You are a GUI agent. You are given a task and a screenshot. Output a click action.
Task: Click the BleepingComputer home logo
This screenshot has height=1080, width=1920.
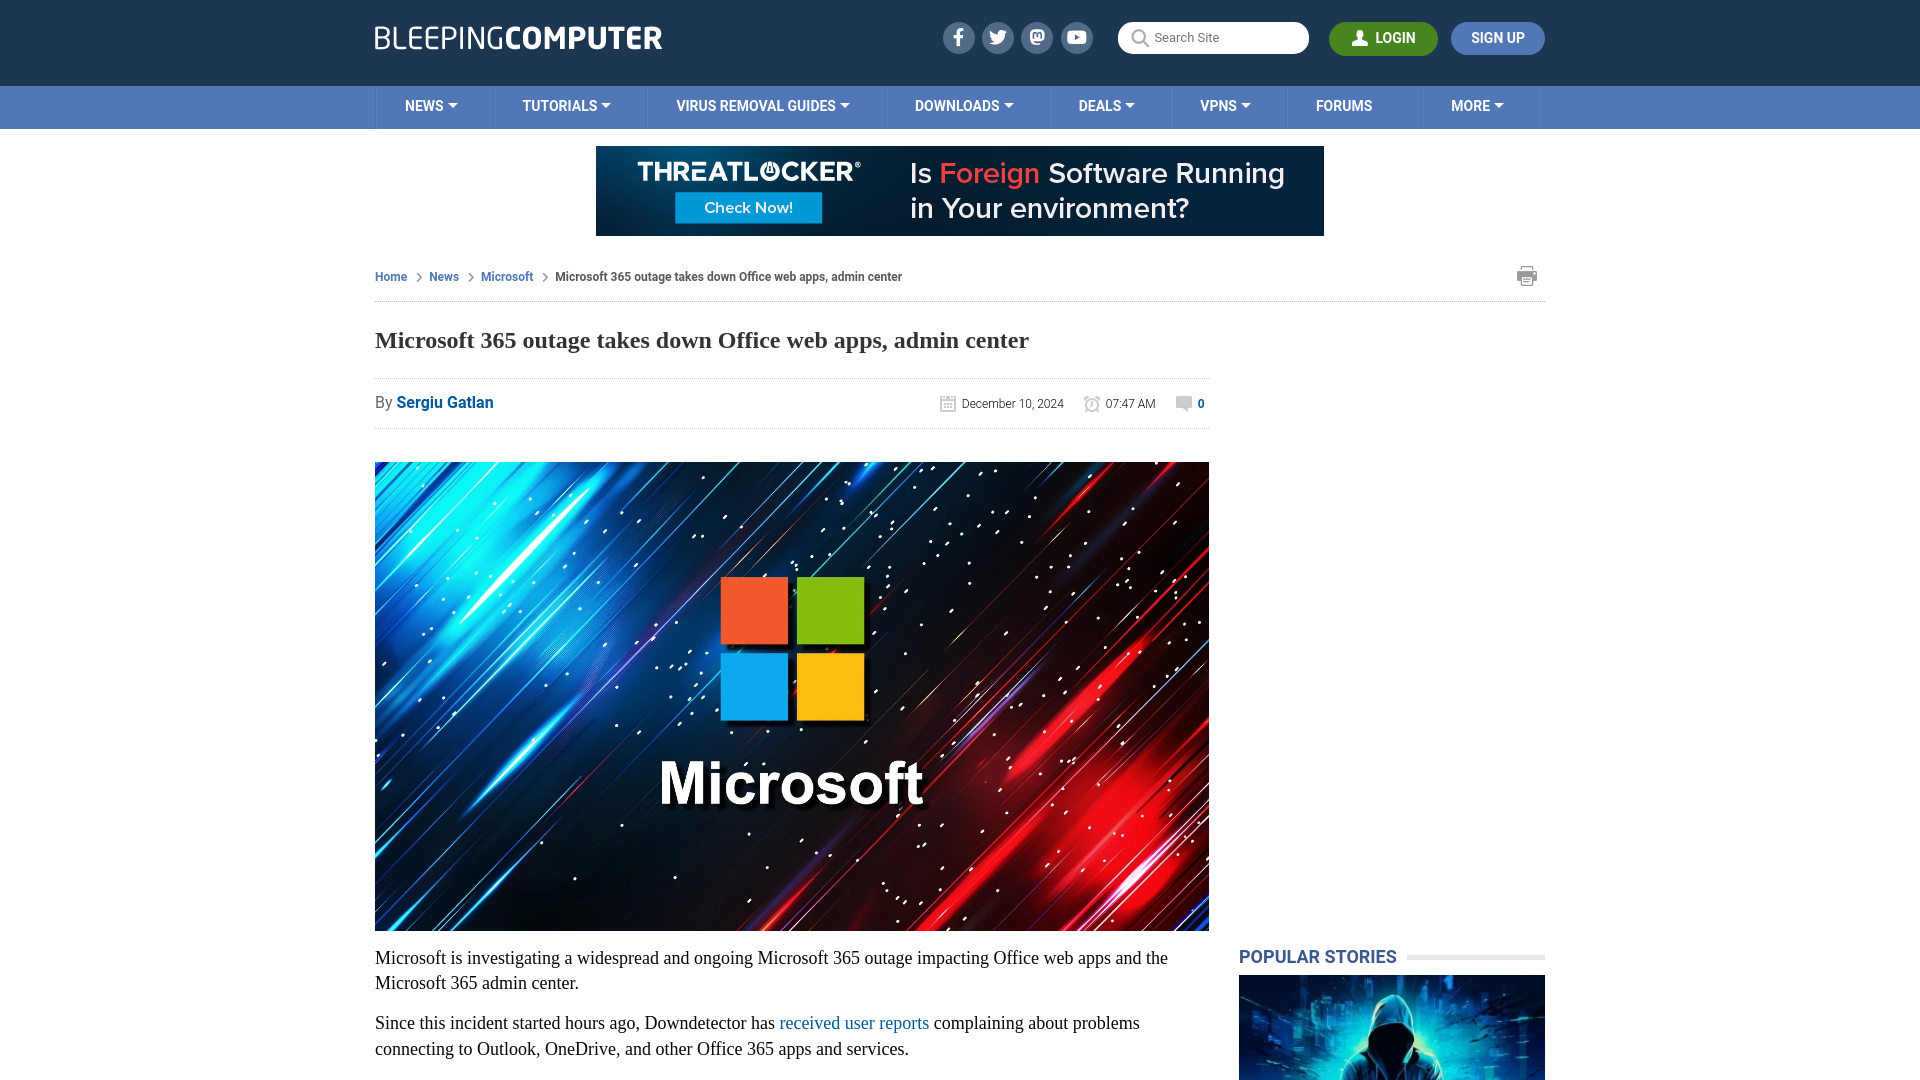click(518, 37)
